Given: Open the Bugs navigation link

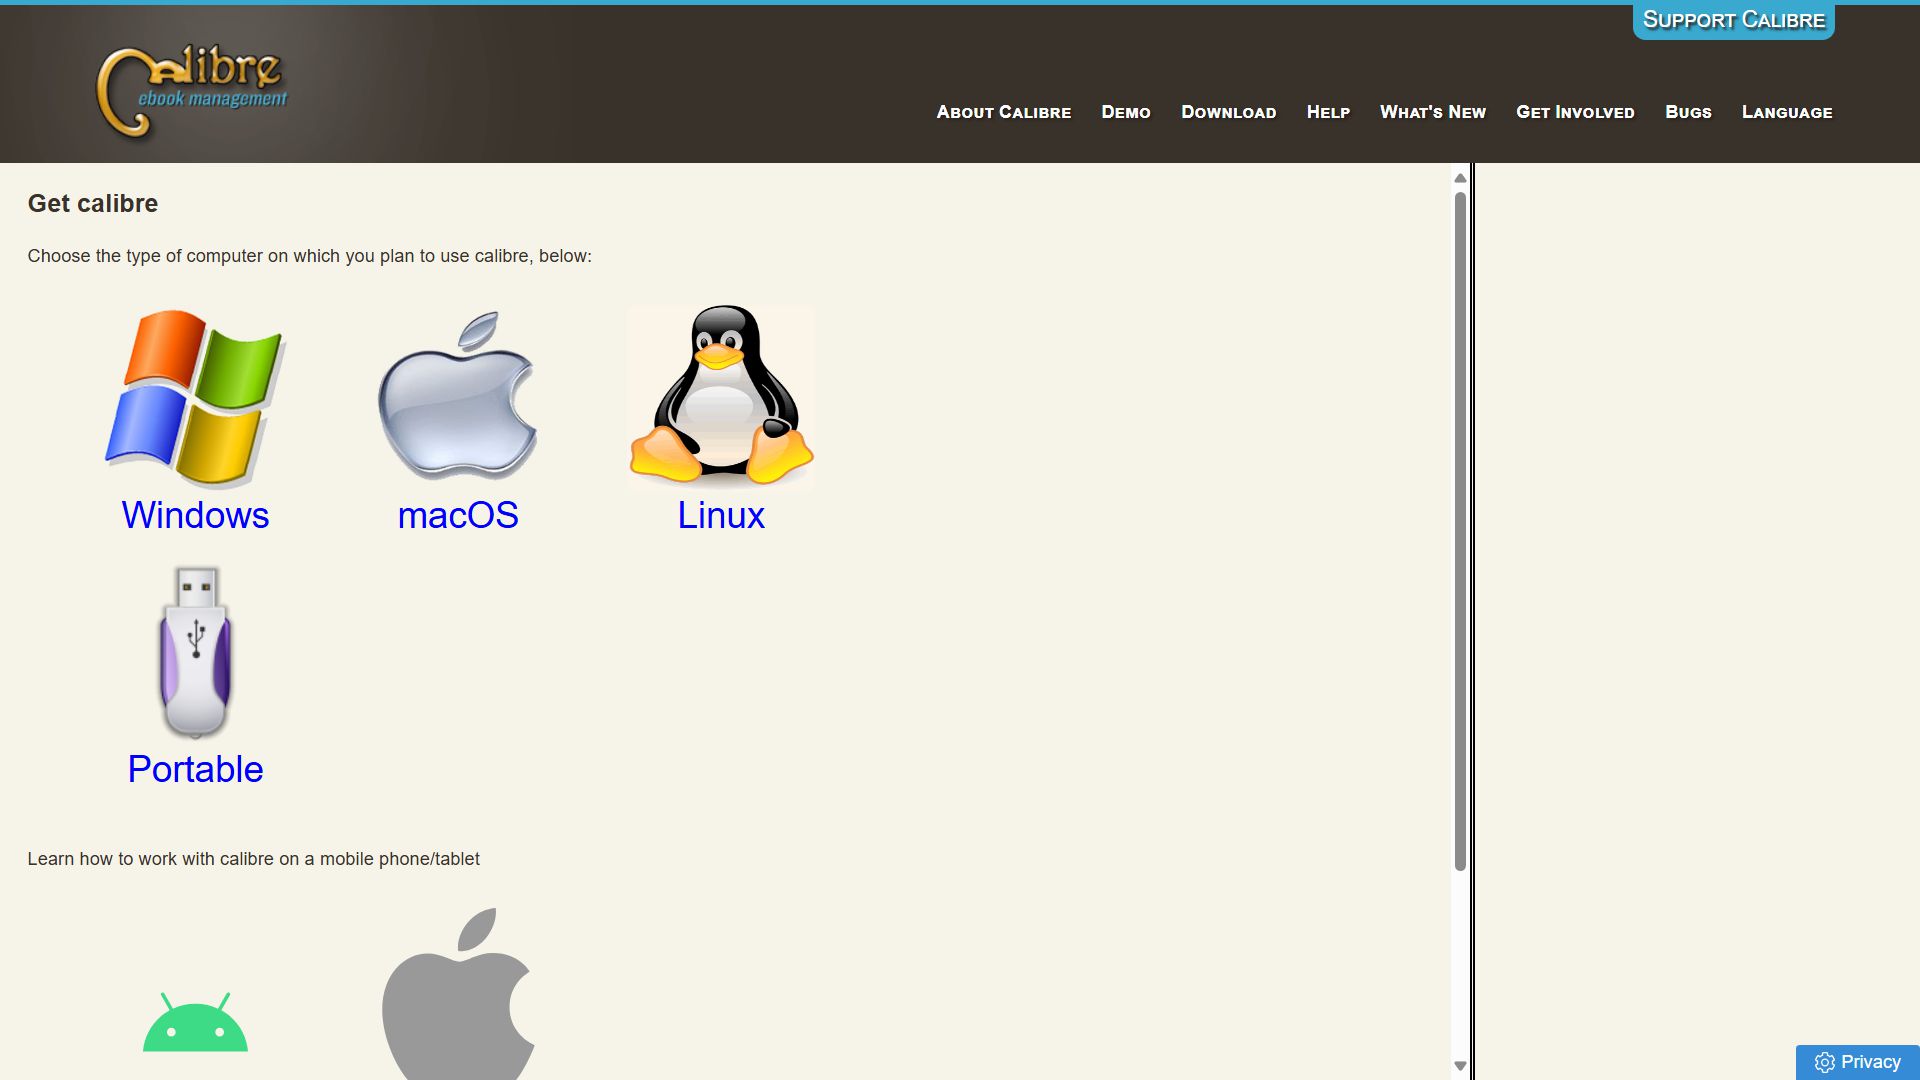Looking at the screenshot, I should [x=1688, y=112].
